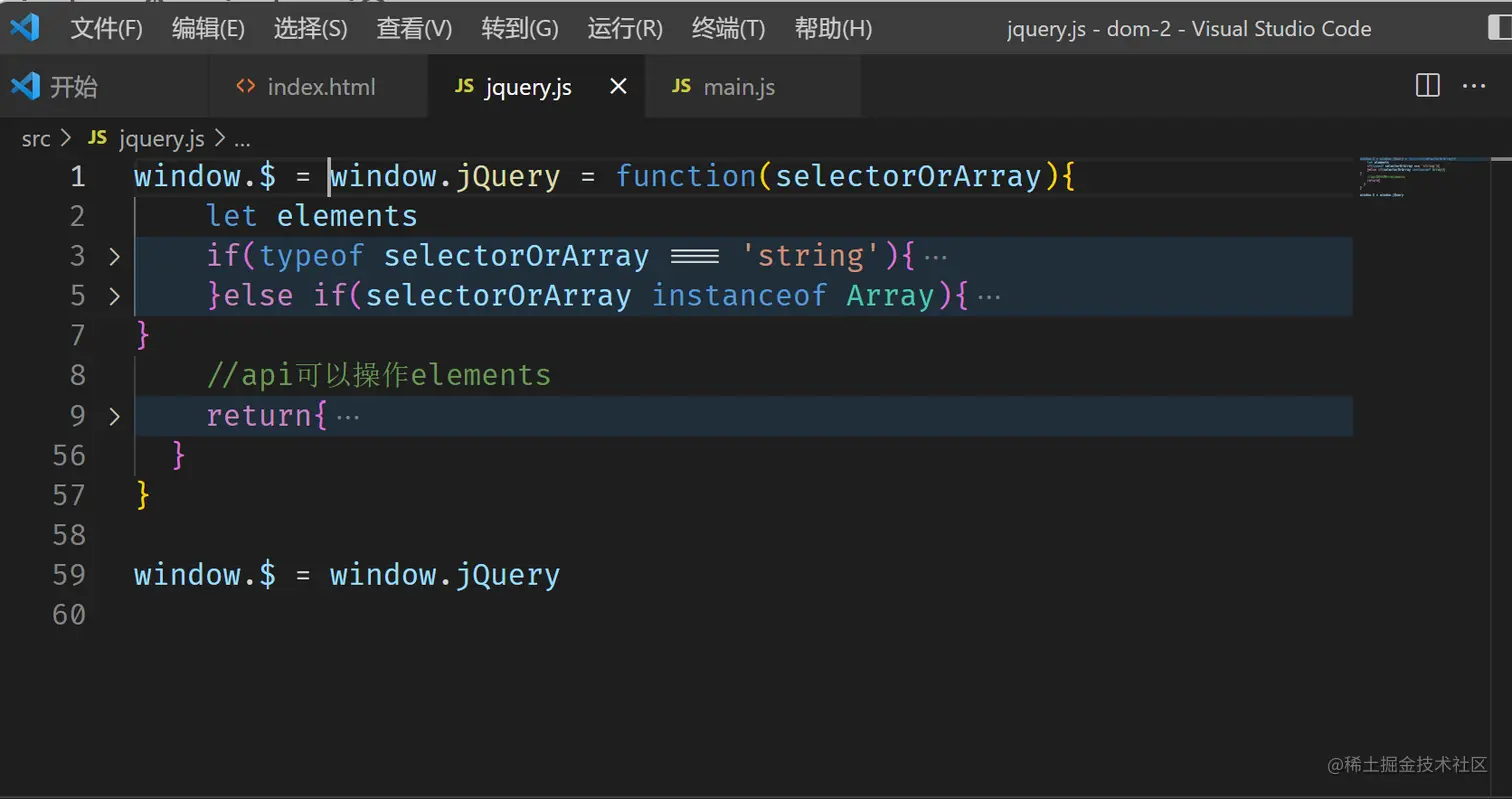Open the editor more actions menu
The image size is (1512, 799).
pyautogui.click(x=1474, y=87)
